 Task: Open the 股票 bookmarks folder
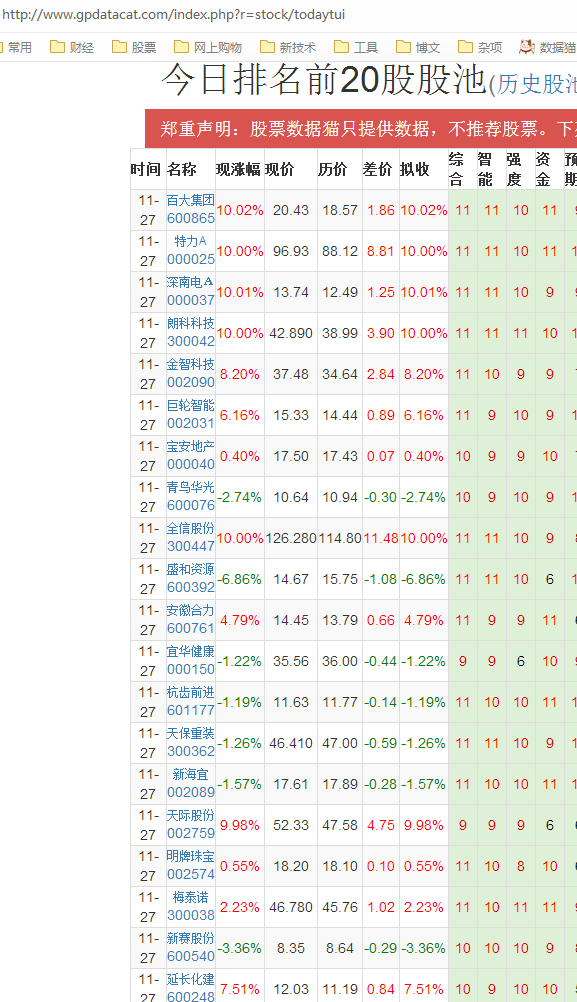[x=134, y=47]
